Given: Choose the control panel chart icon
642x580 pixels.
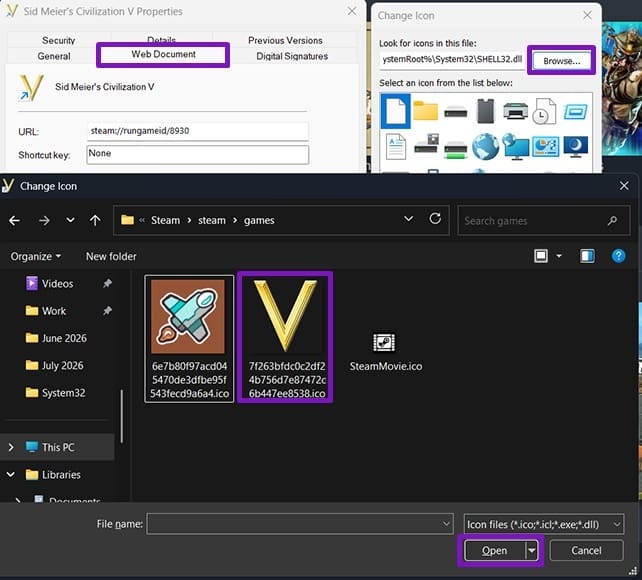Looking at the screenshot, I should click(545, 146).
